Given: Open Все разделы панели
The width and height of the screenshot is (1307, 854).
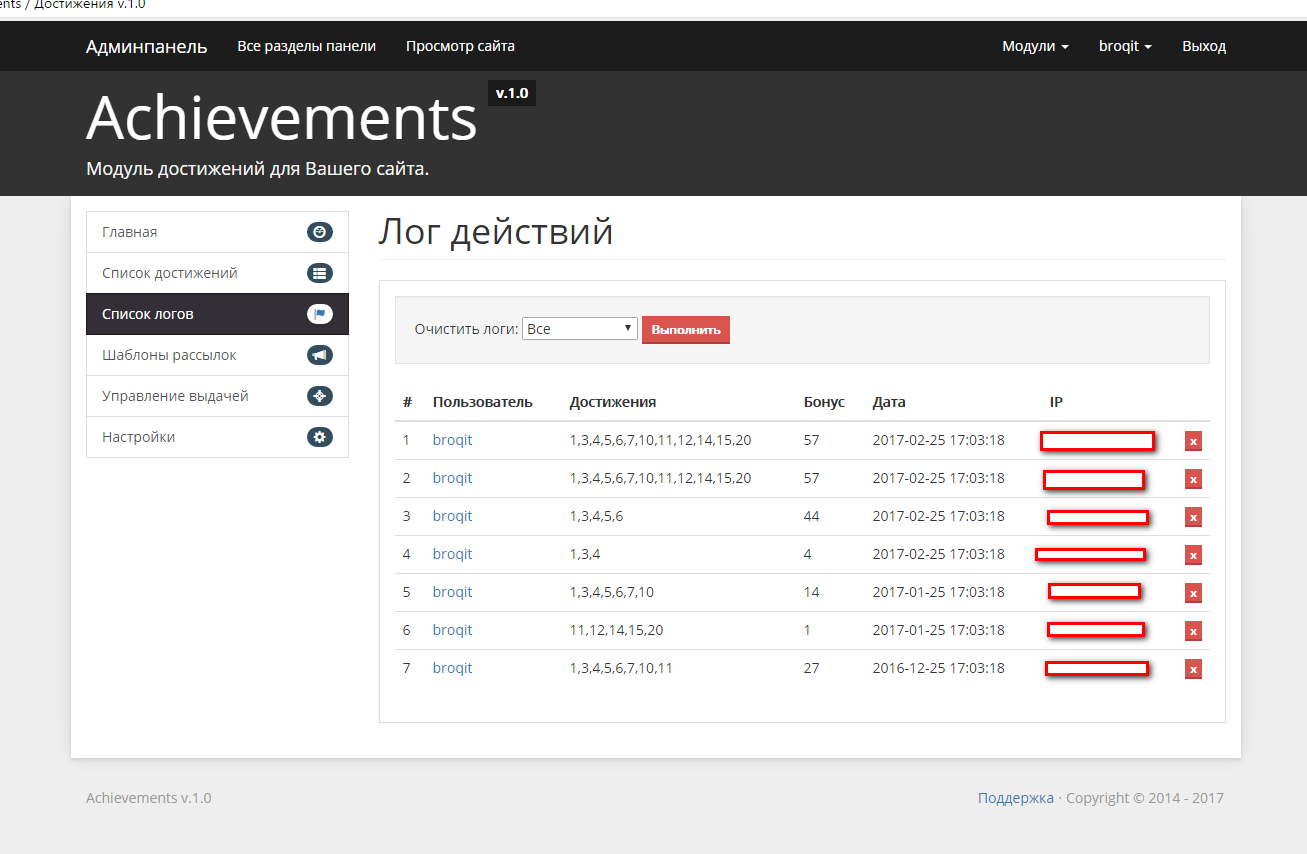Looking at the screenshot, I should coord(306,46).
